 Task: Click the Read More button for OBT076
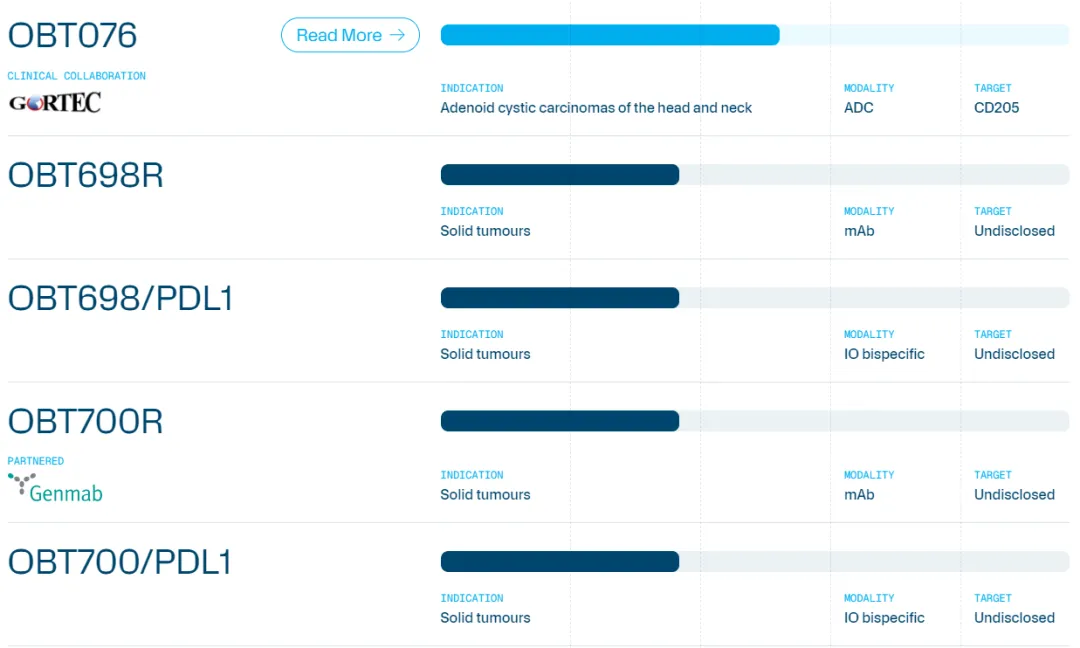click(x=350, y=35)
